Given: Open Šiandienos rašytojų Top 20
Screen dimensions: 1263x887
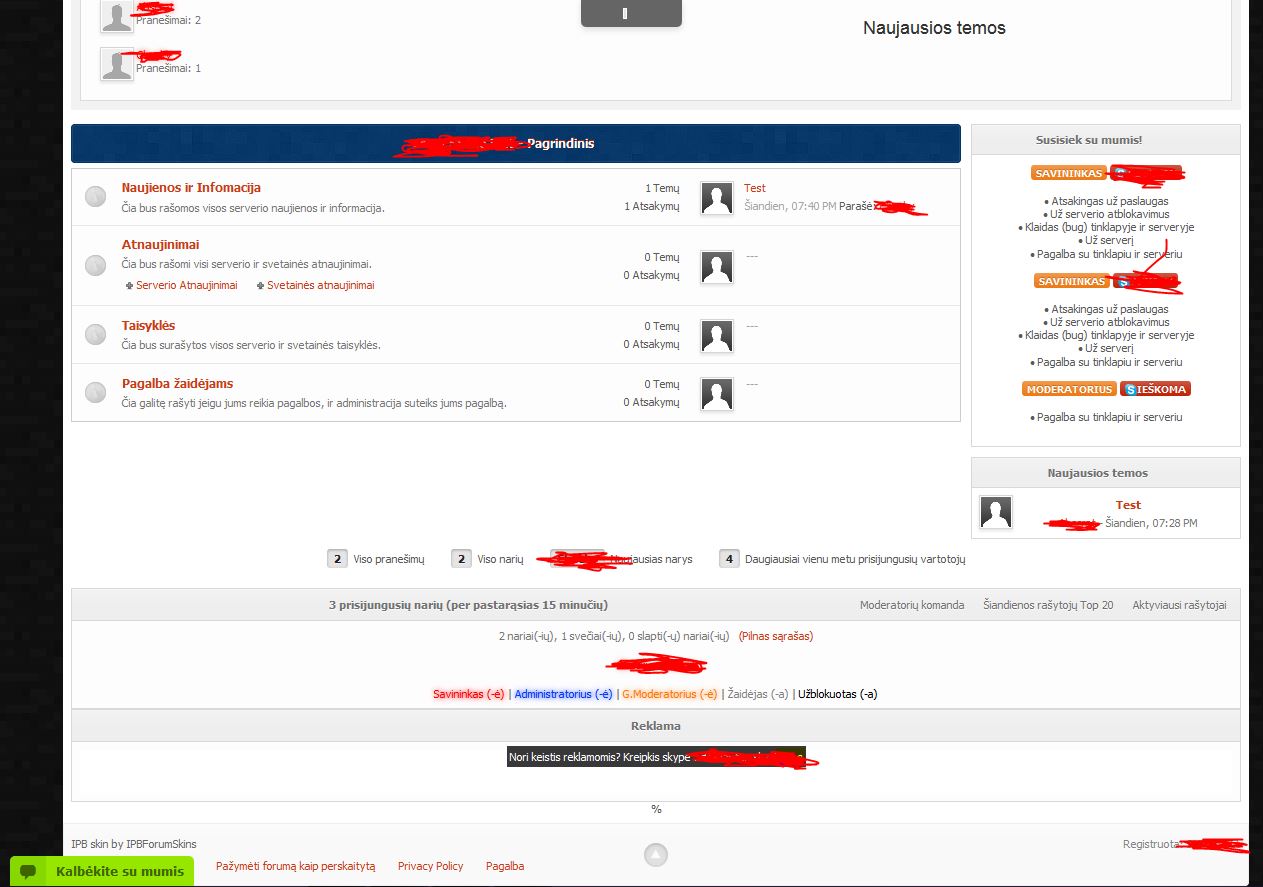Looking at the screenshot, I should coord(1048,605).
